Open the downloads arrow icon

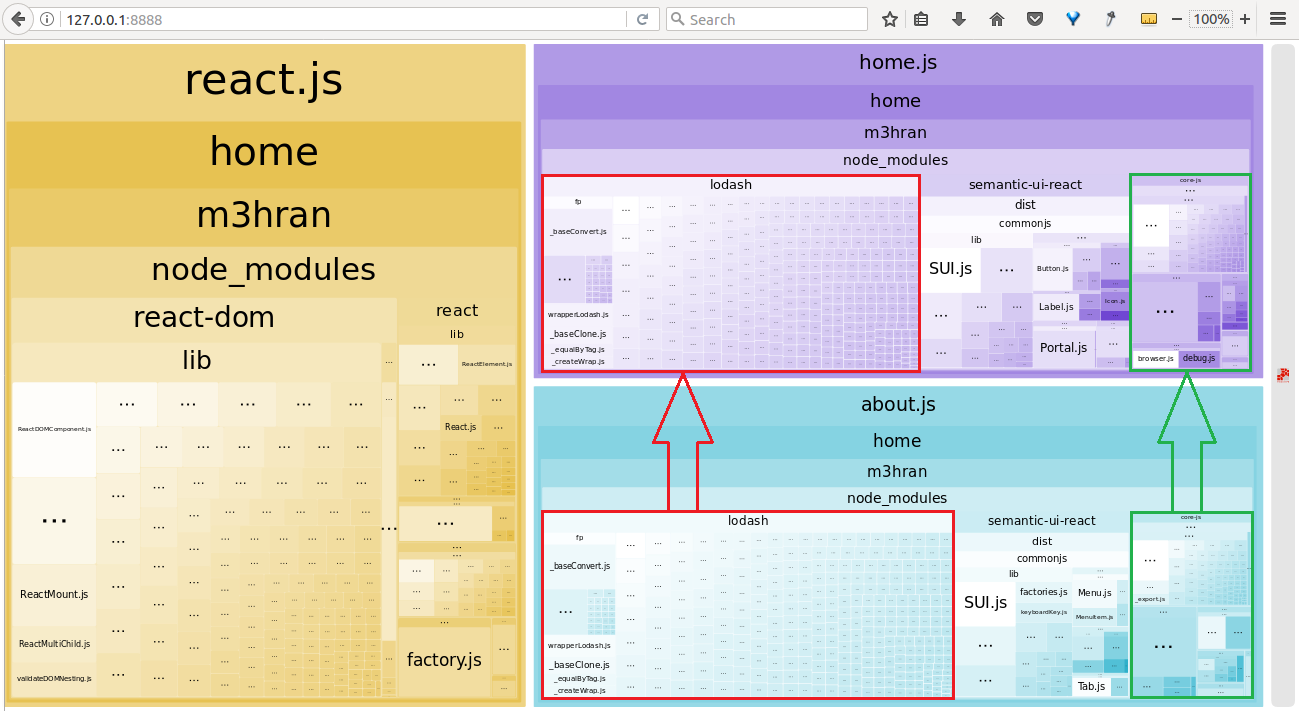959,19
